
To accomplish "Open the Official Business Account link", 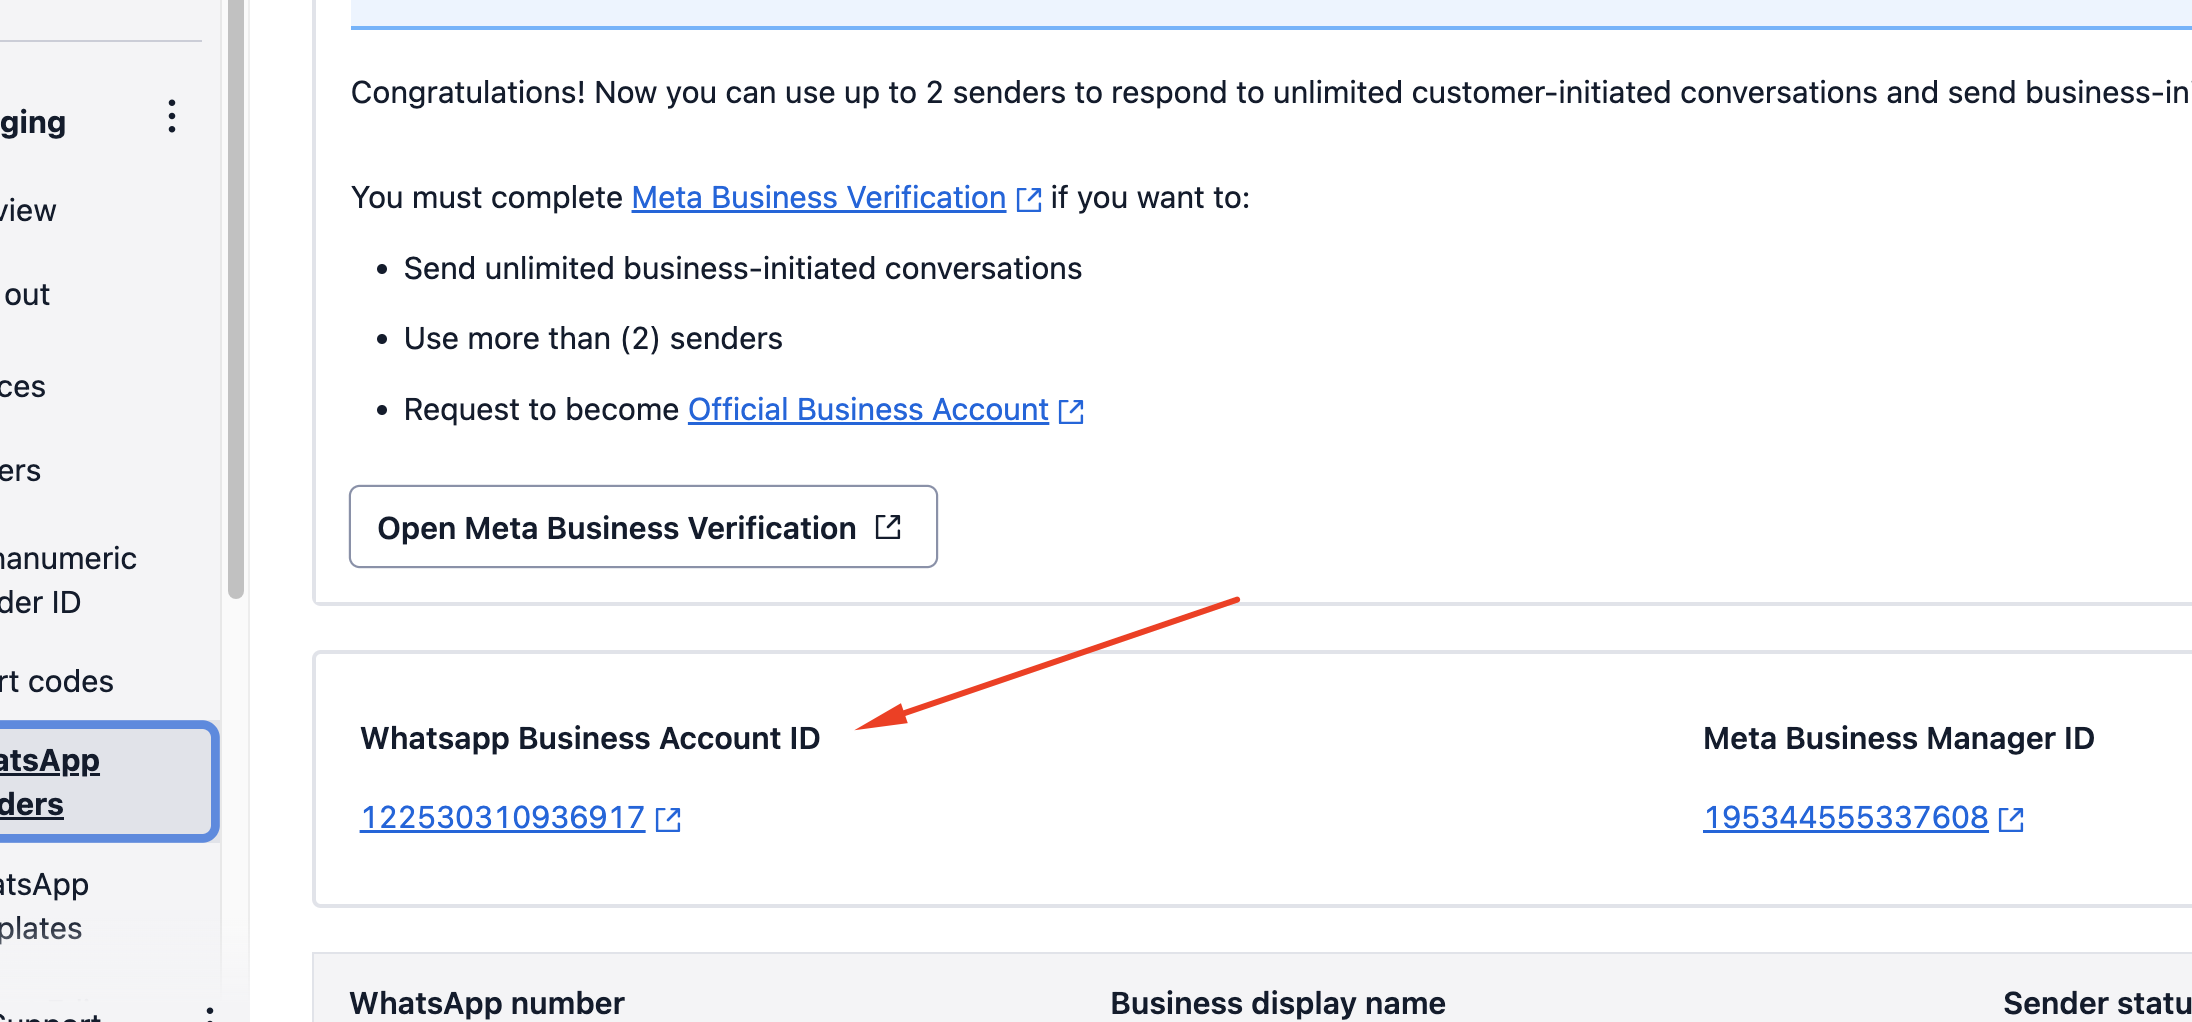I will pyautogui.click(x=868, y=410).
